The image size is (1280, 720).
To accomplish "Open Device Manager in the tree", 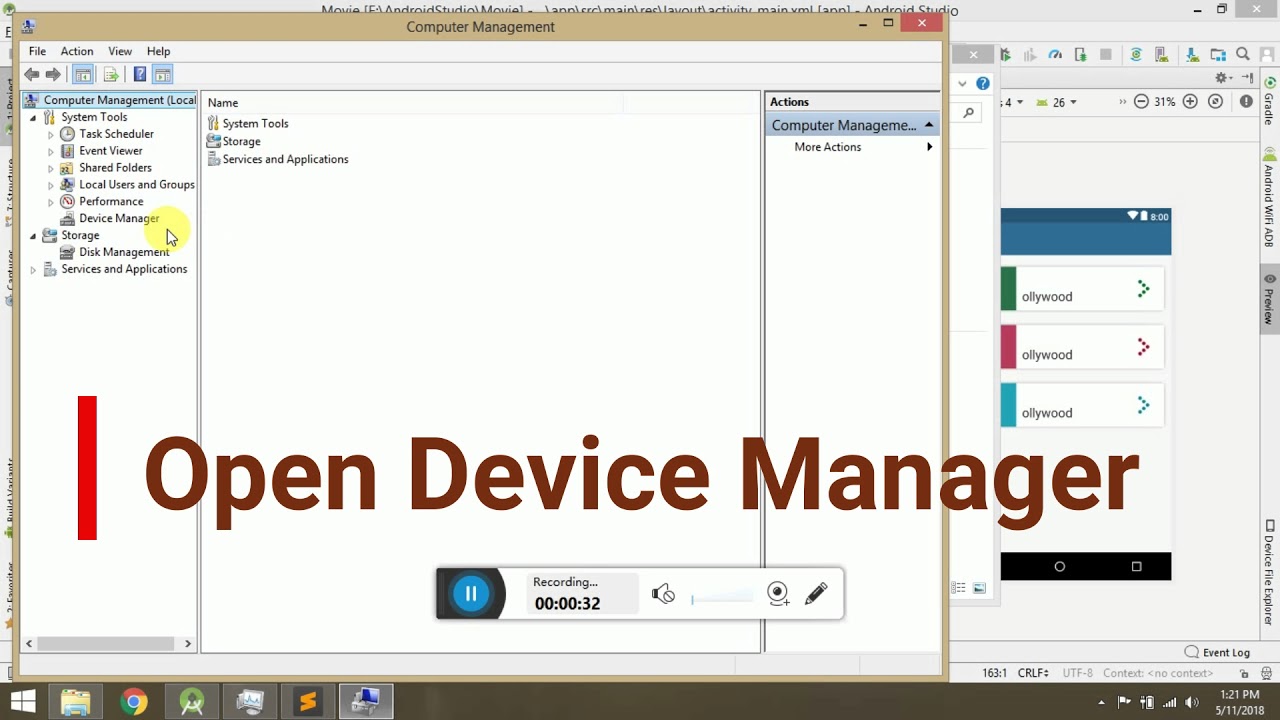I will point(118,218).
